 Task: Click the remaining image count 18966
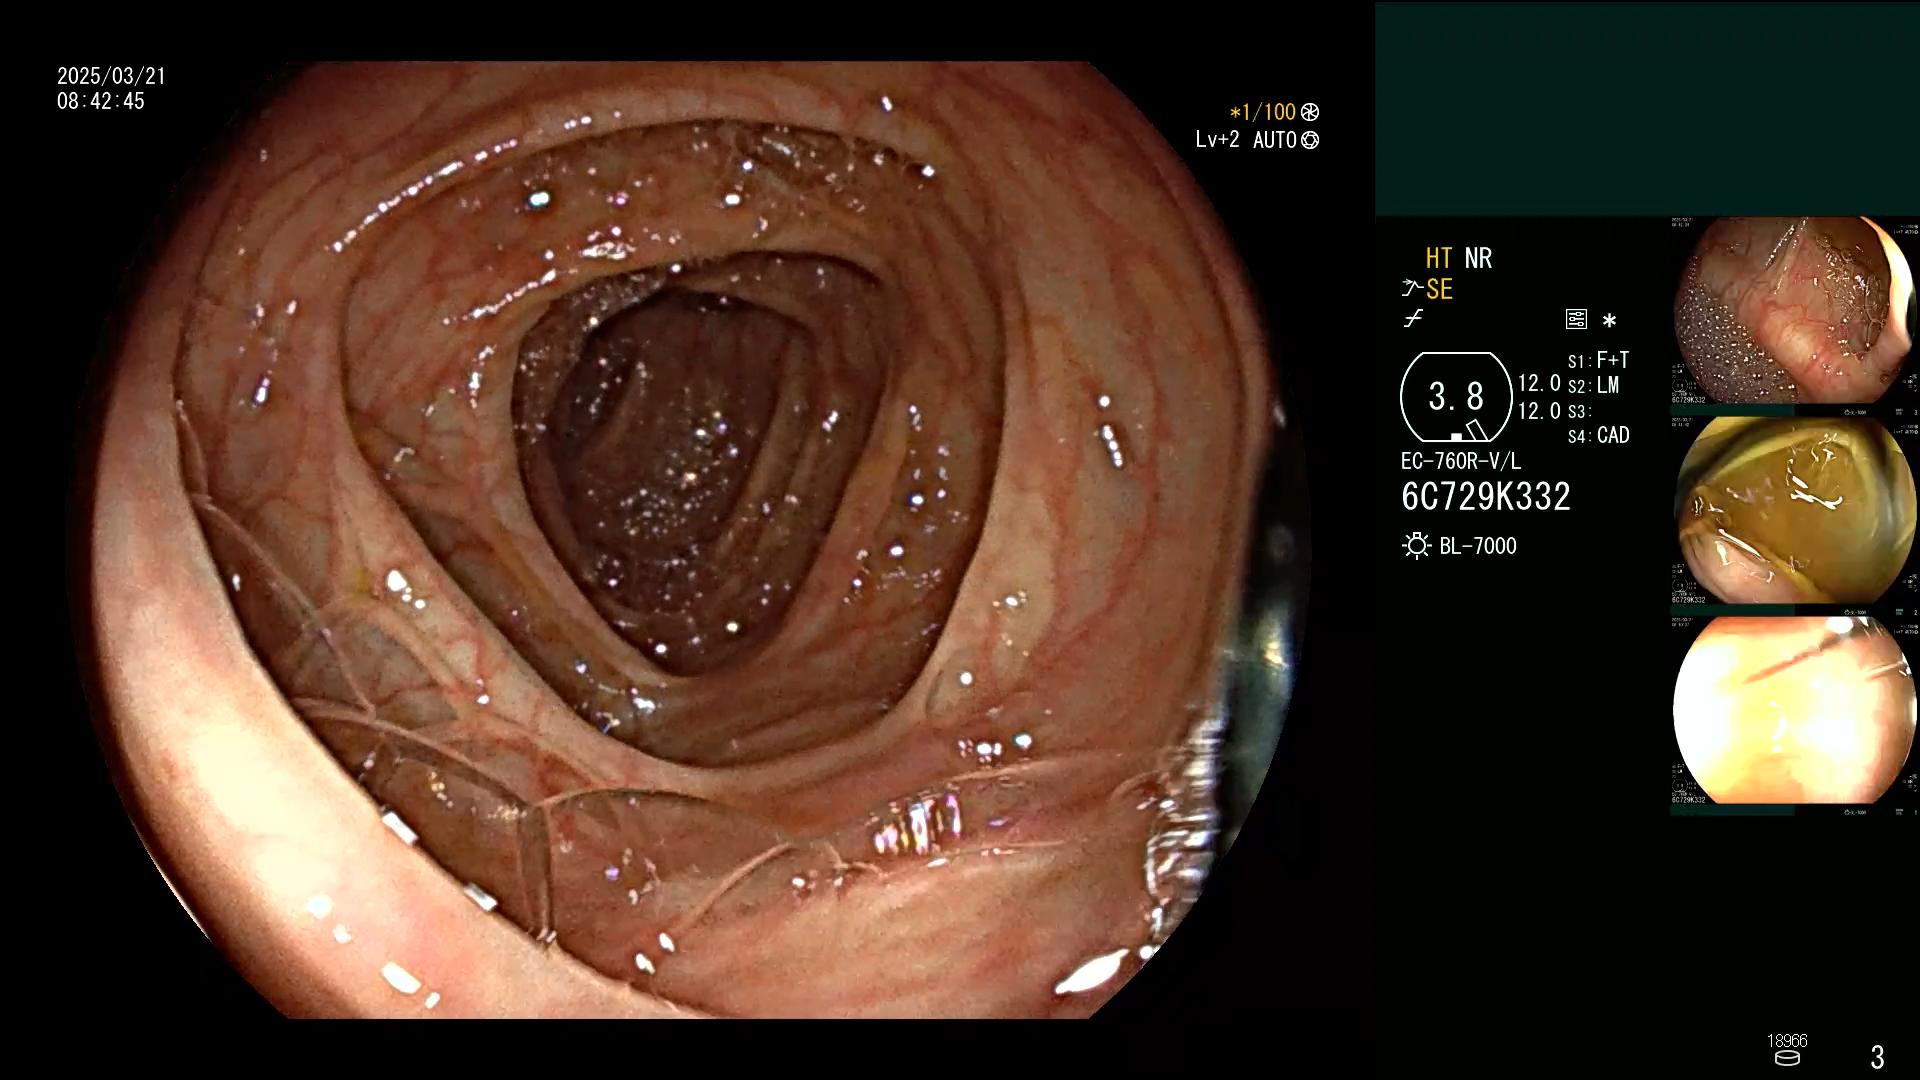[x=1787, y=1040]
